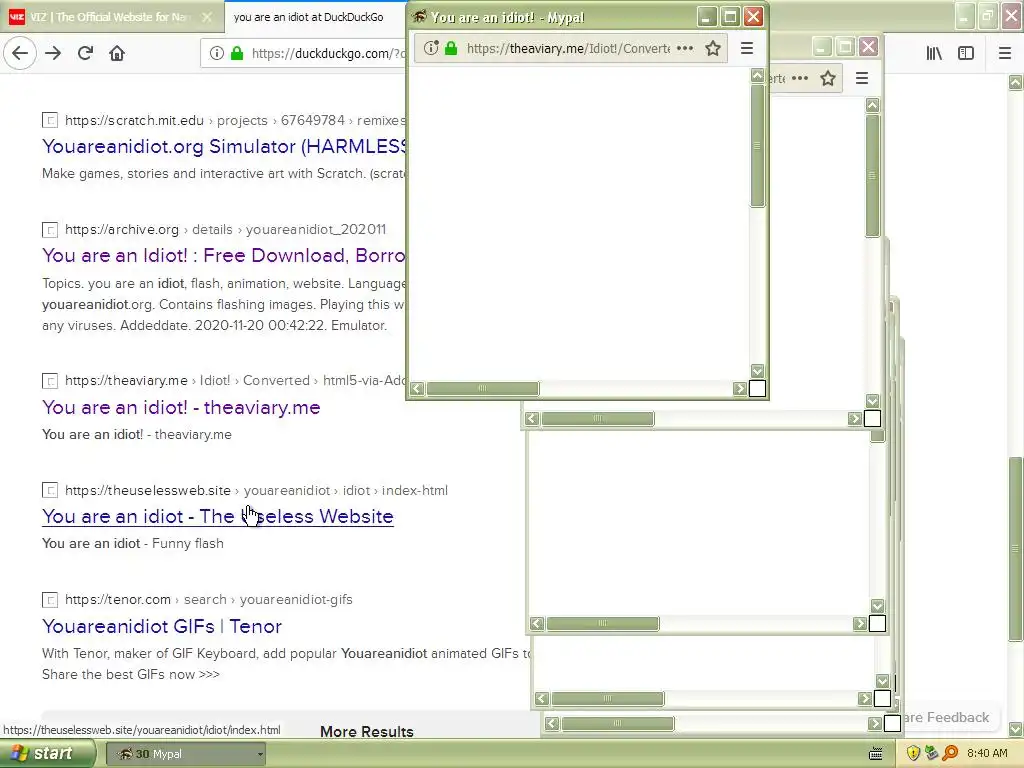Click the network tray icon beside the shield
Screen dimensions: 1024x768
(x=932, y=753)
